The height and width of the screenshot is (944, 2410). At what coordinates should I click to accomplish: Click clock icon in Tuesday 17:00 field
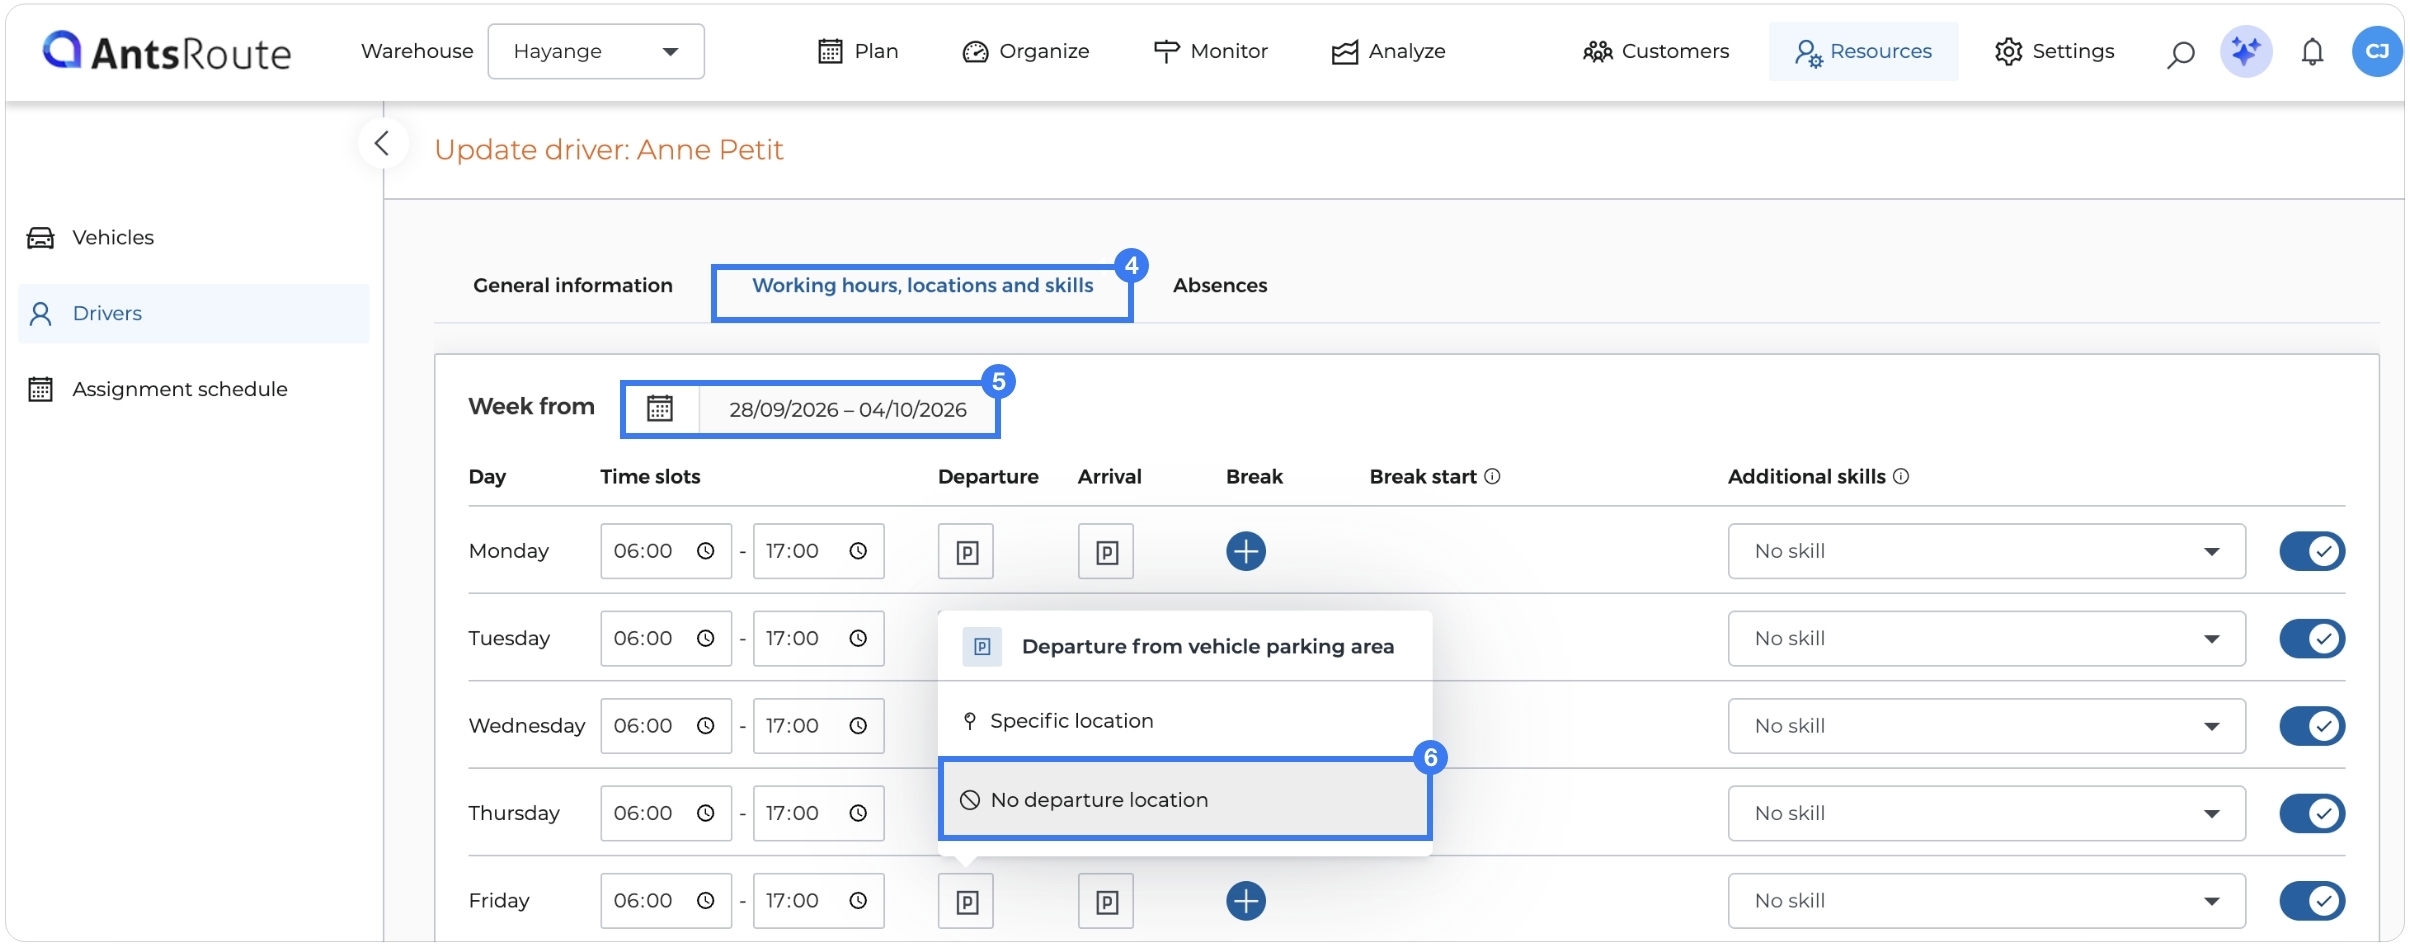[x=858, y=638]
